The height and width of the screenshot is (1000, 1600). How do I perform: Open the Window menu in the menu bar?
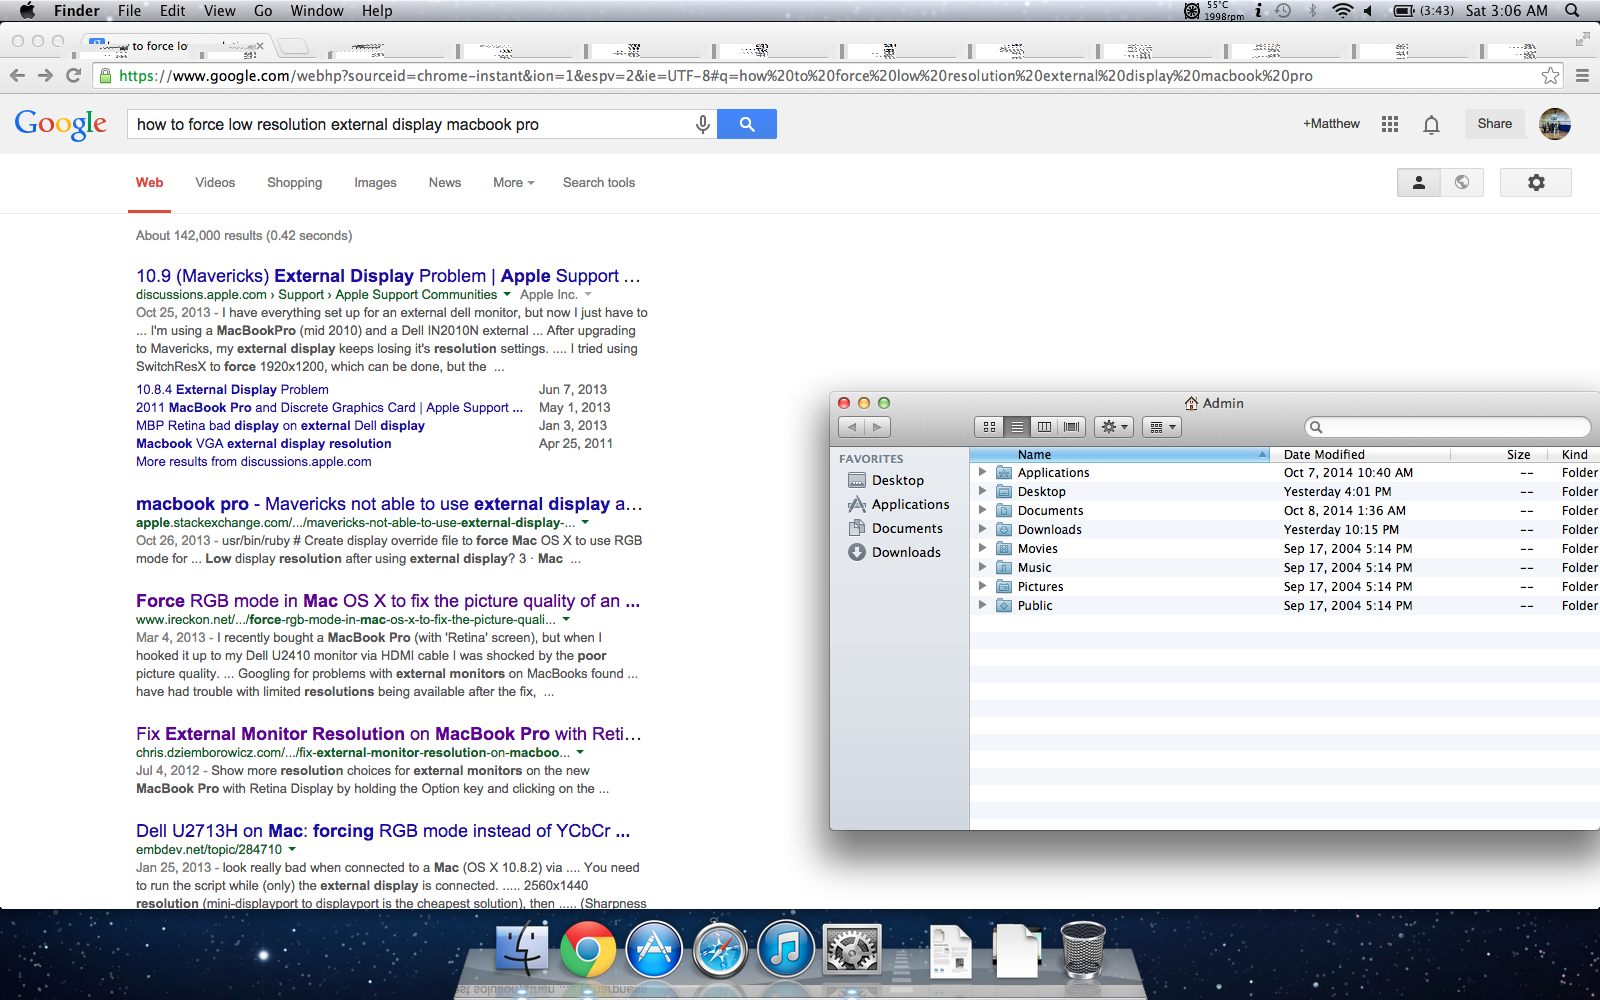coord(317,11)
